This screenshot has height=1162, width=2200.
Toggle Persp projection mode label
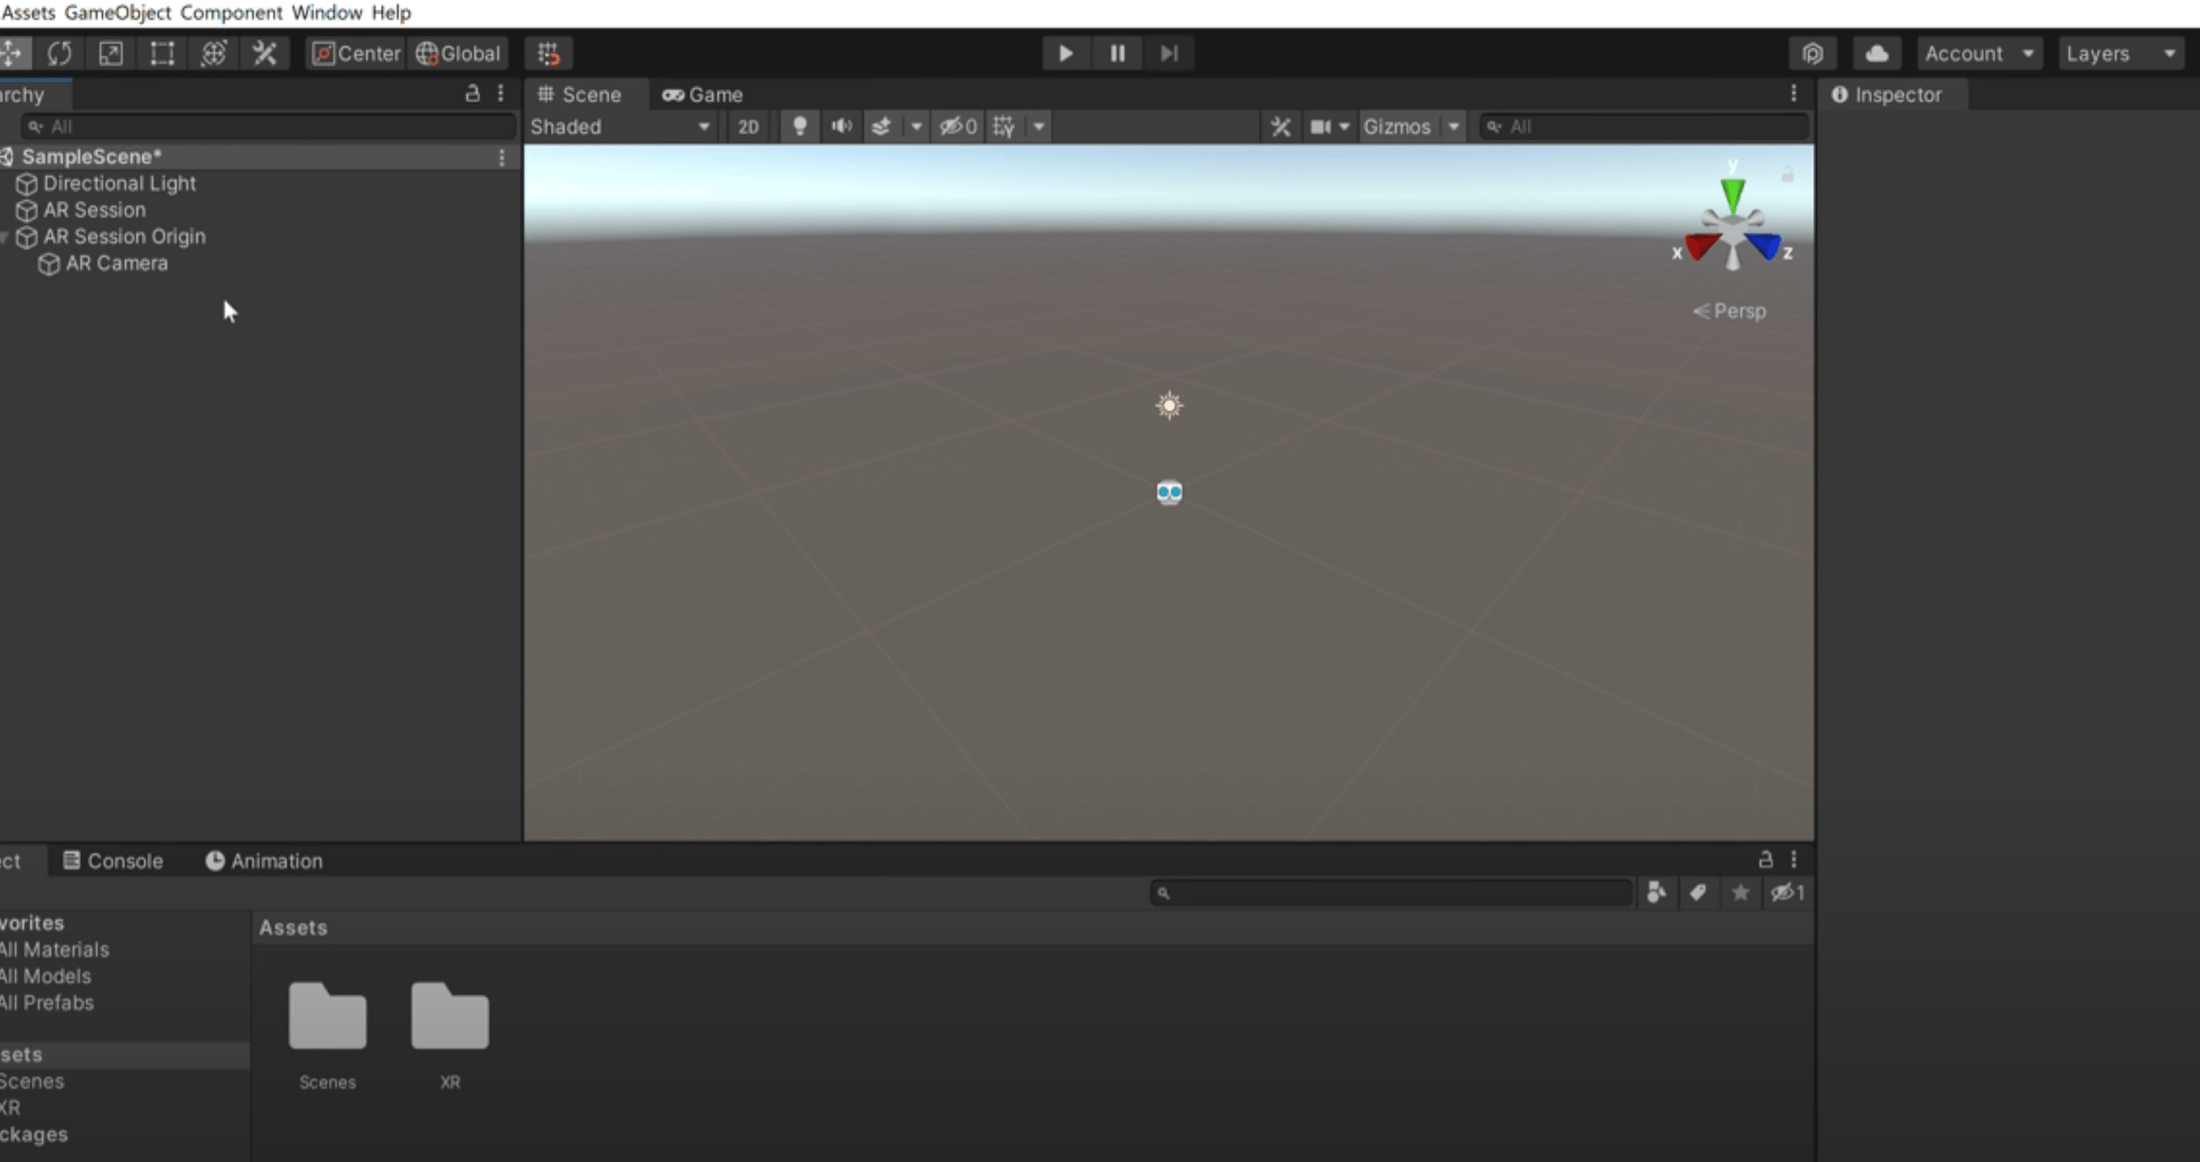click(1729, 311)
